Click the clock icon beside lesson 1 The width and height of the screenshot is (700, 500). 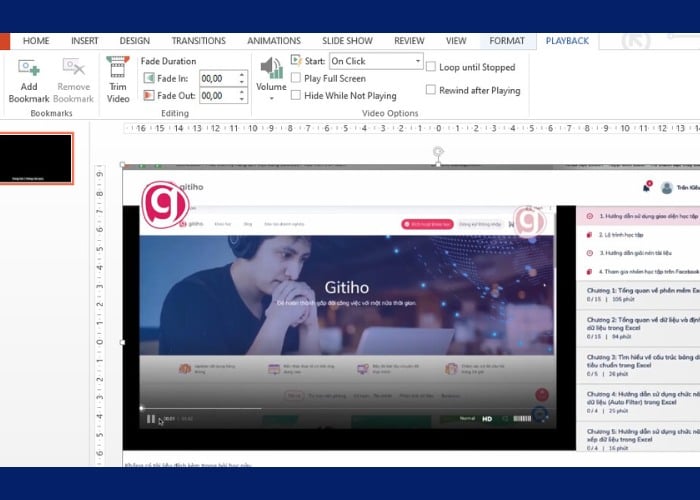[590, 216]
